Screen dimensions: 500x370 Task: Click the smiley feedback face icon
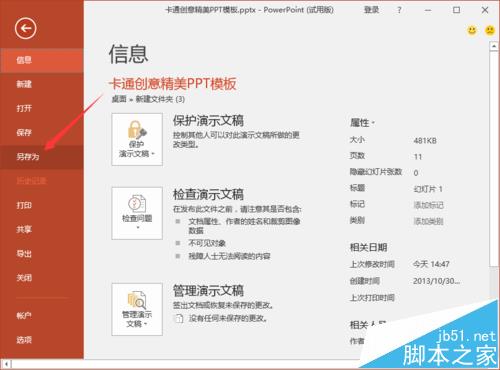(472, 31)
